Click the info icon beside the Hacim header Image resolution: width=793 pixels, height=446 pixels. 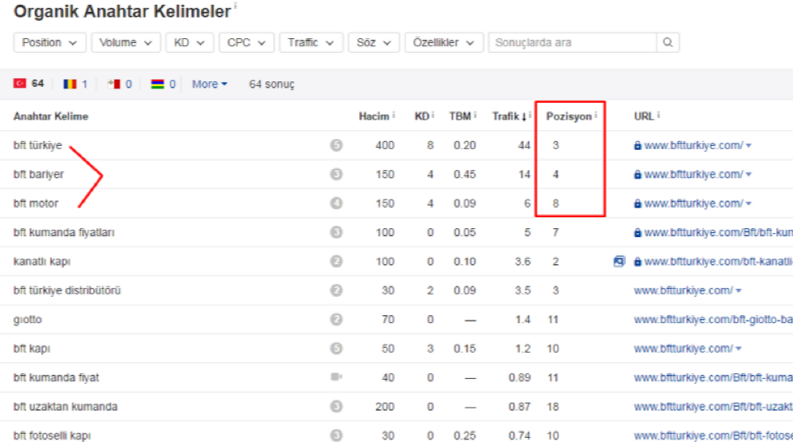click(393, 115)
